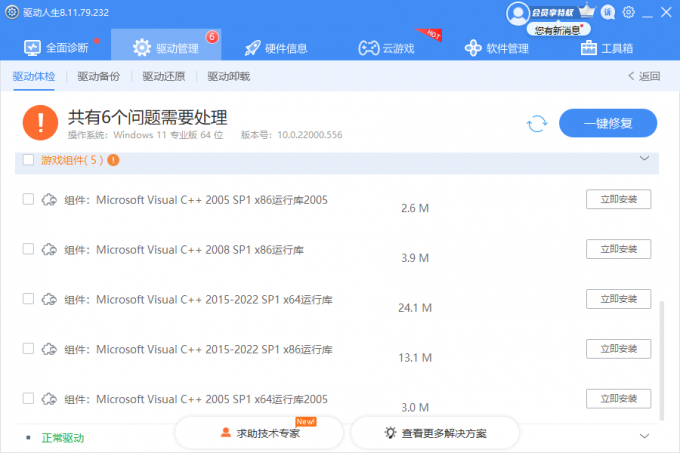
Task: Open the user profile avatar
Action: [x=517, y=12]
